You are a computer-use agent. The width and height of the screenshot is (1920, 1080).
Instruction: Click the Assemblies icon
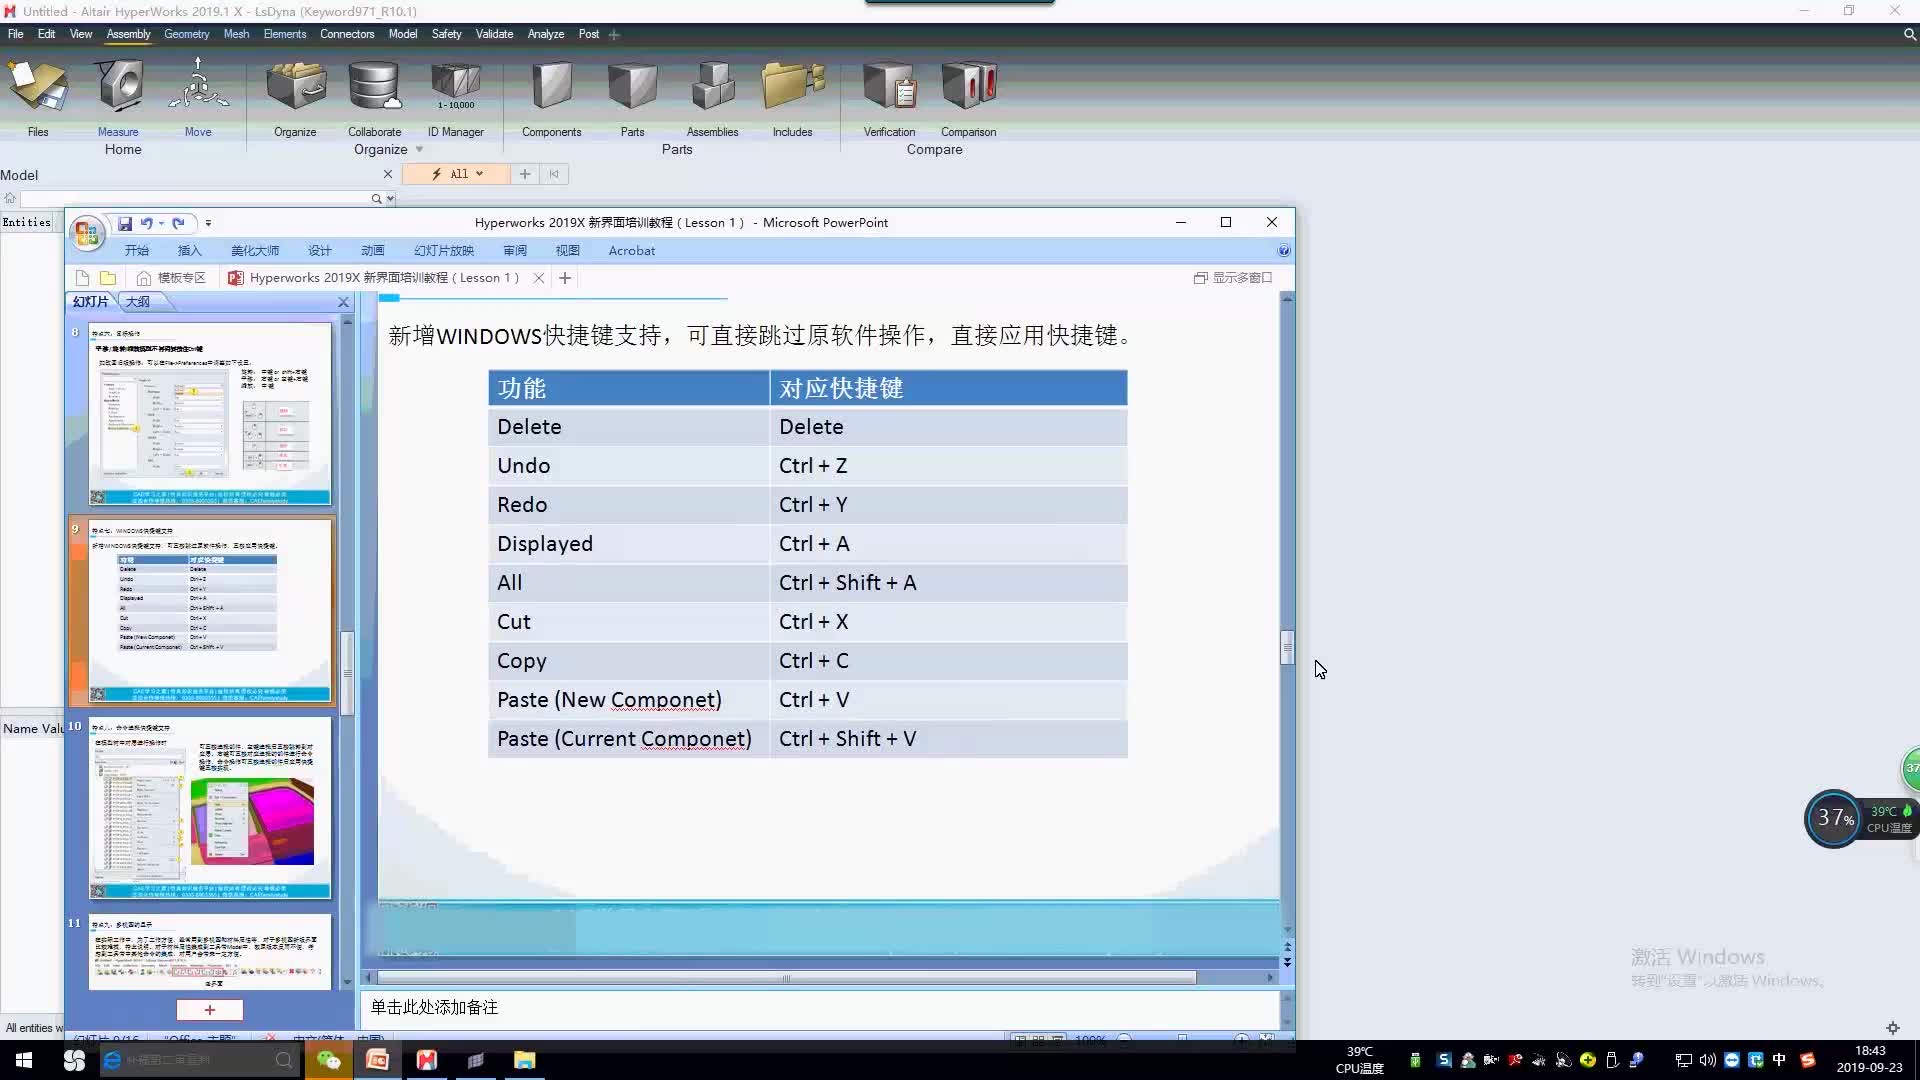[x=712, y=95]
